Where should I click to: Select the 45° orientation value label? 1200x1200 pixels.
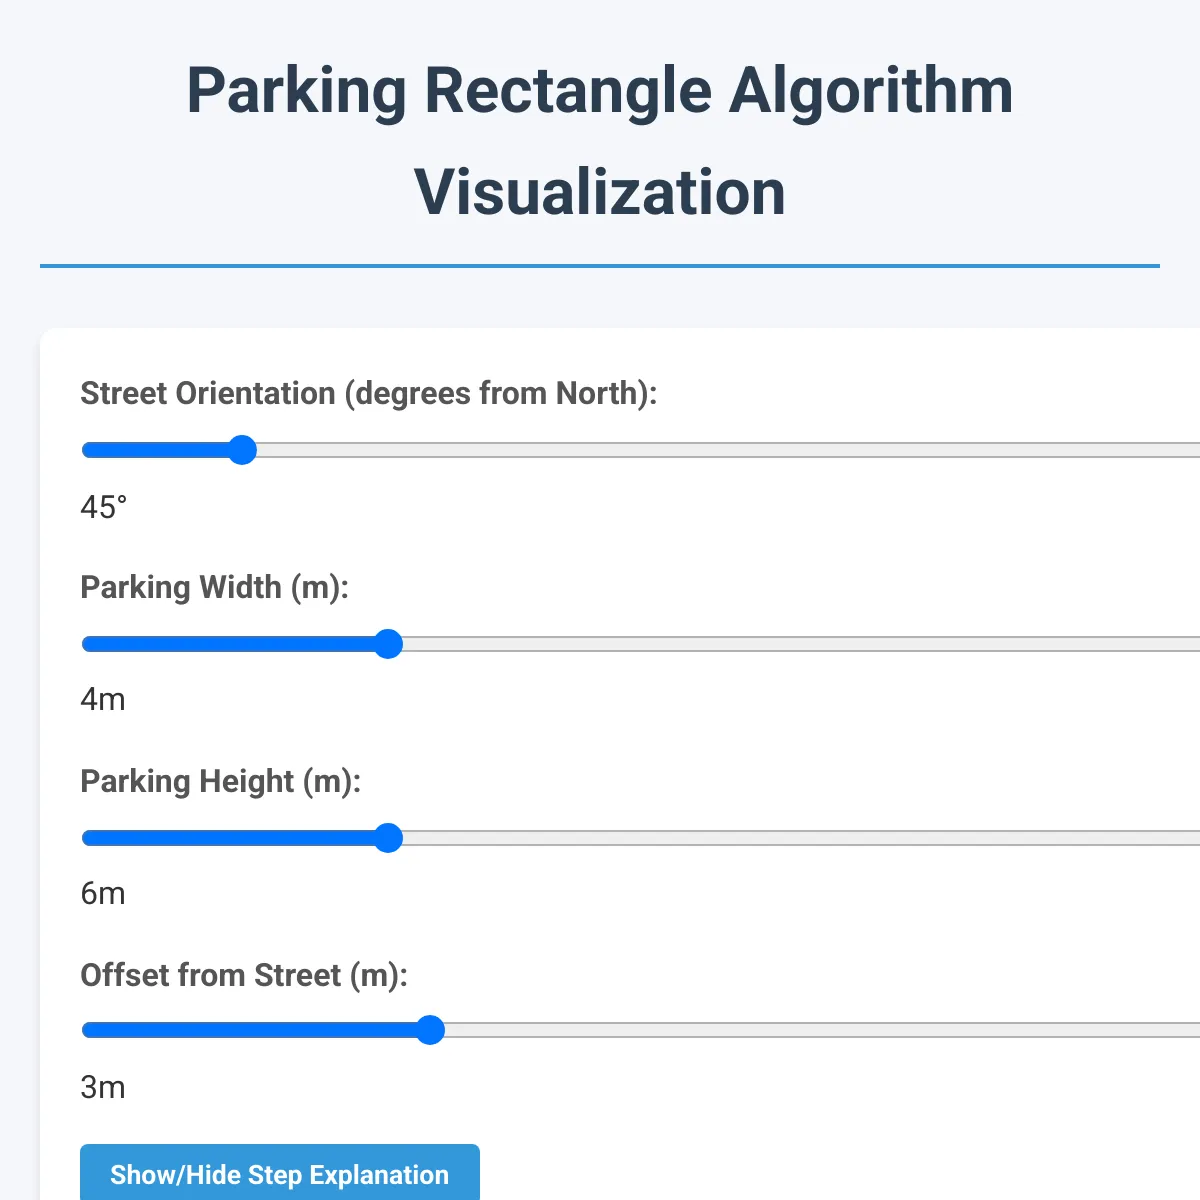(102, 508)
